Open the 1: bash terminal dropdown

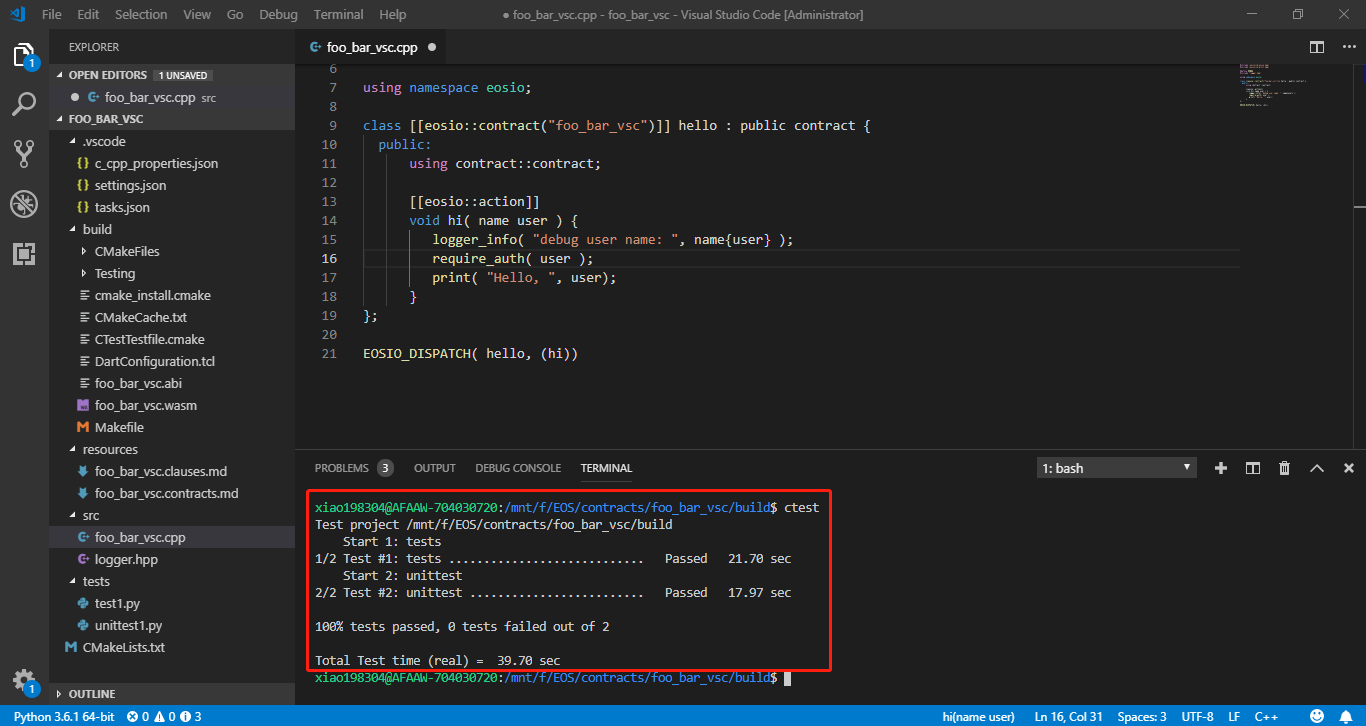tap(1116, 468)
